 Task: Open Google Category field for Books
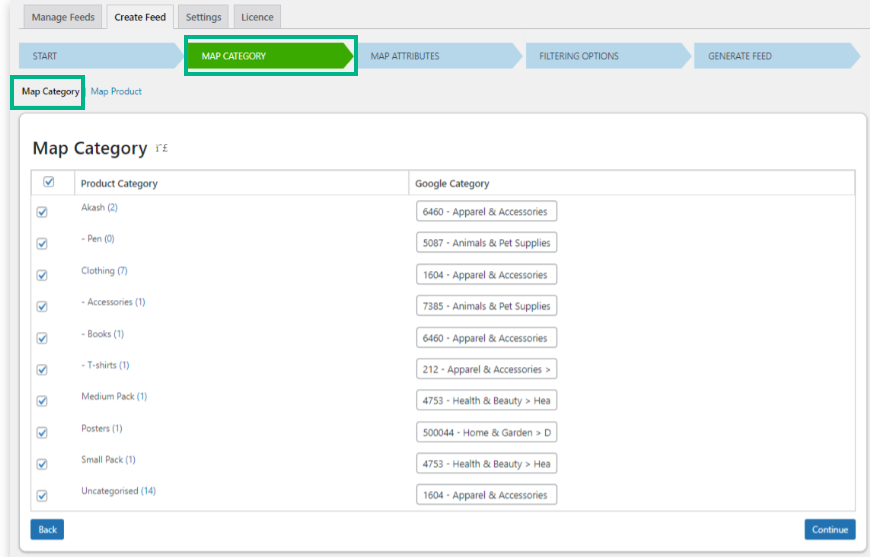(x=487, y=338)
